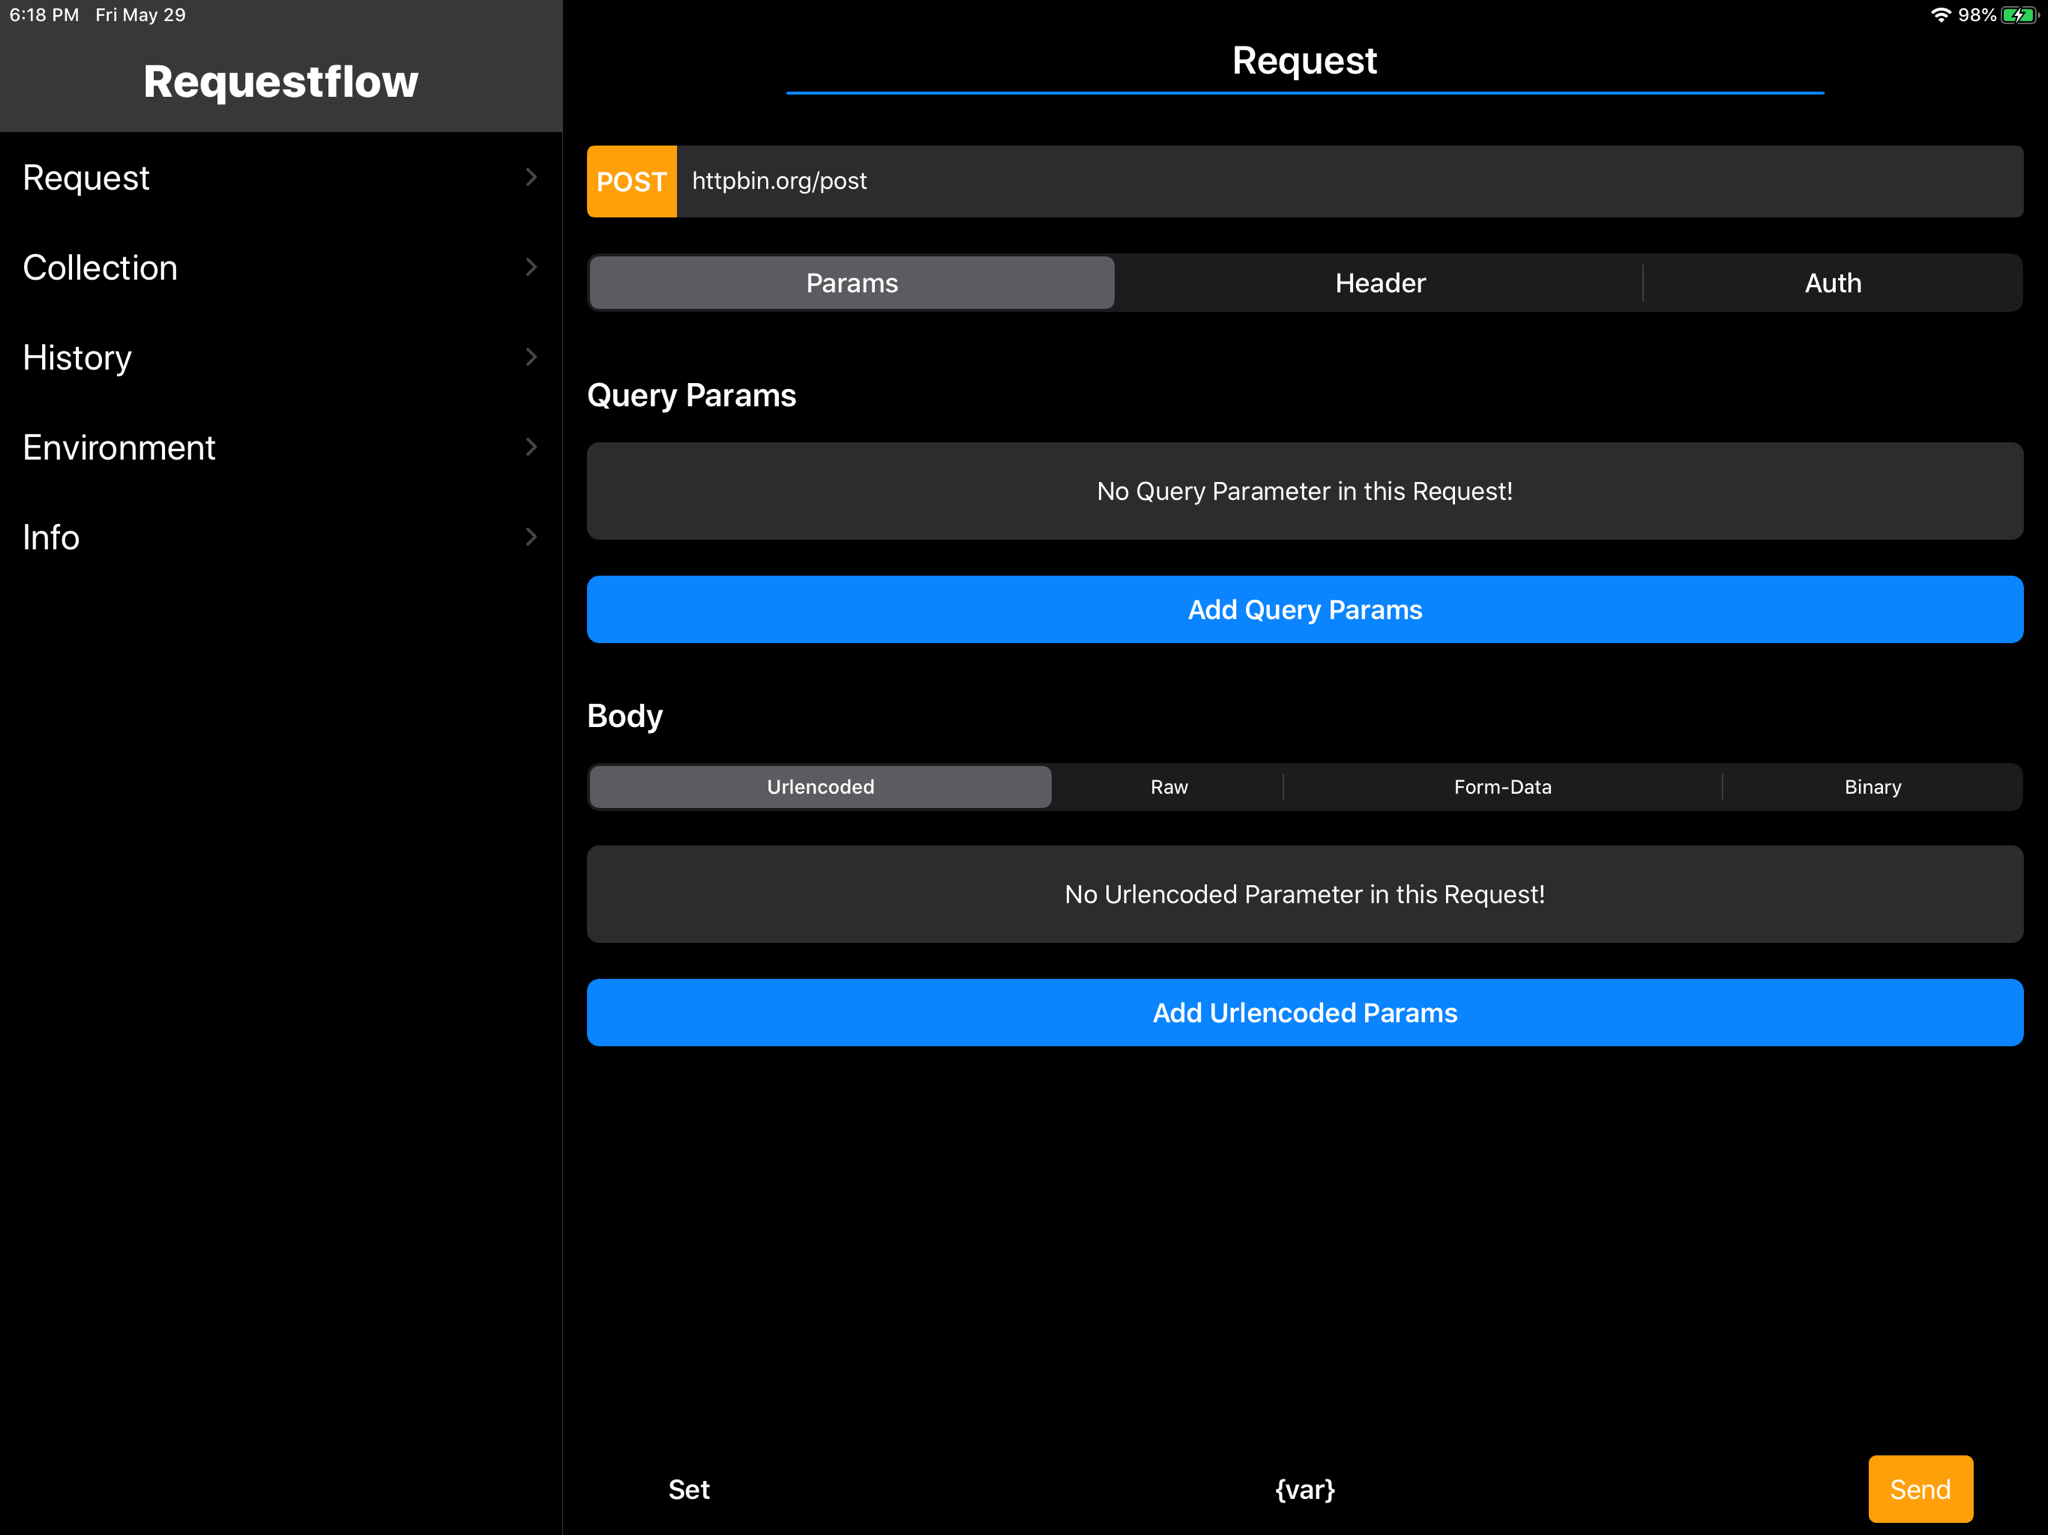Image resolution: width=2048 pixels, height=1535 pixels.
Task: Open History via its chevron arrow
Action: click(x=531, y=357)
